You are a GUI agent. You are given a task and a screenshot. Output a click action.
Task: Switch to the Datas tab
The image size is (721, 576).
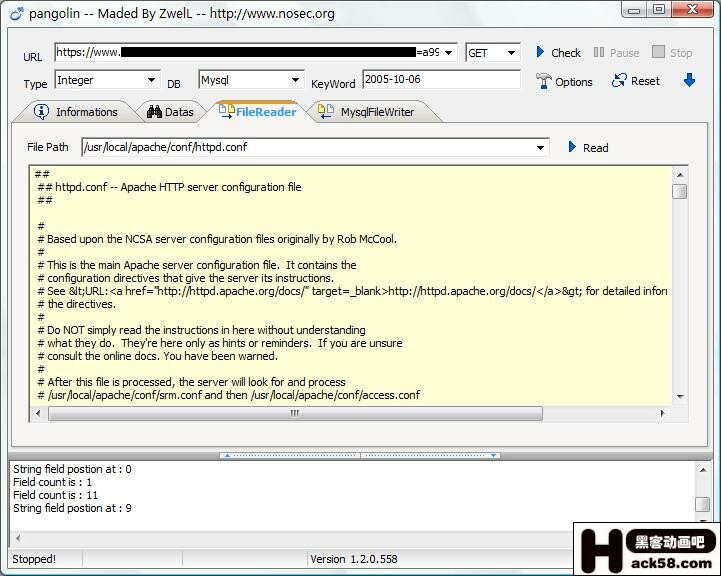click(x=170, y=112)
